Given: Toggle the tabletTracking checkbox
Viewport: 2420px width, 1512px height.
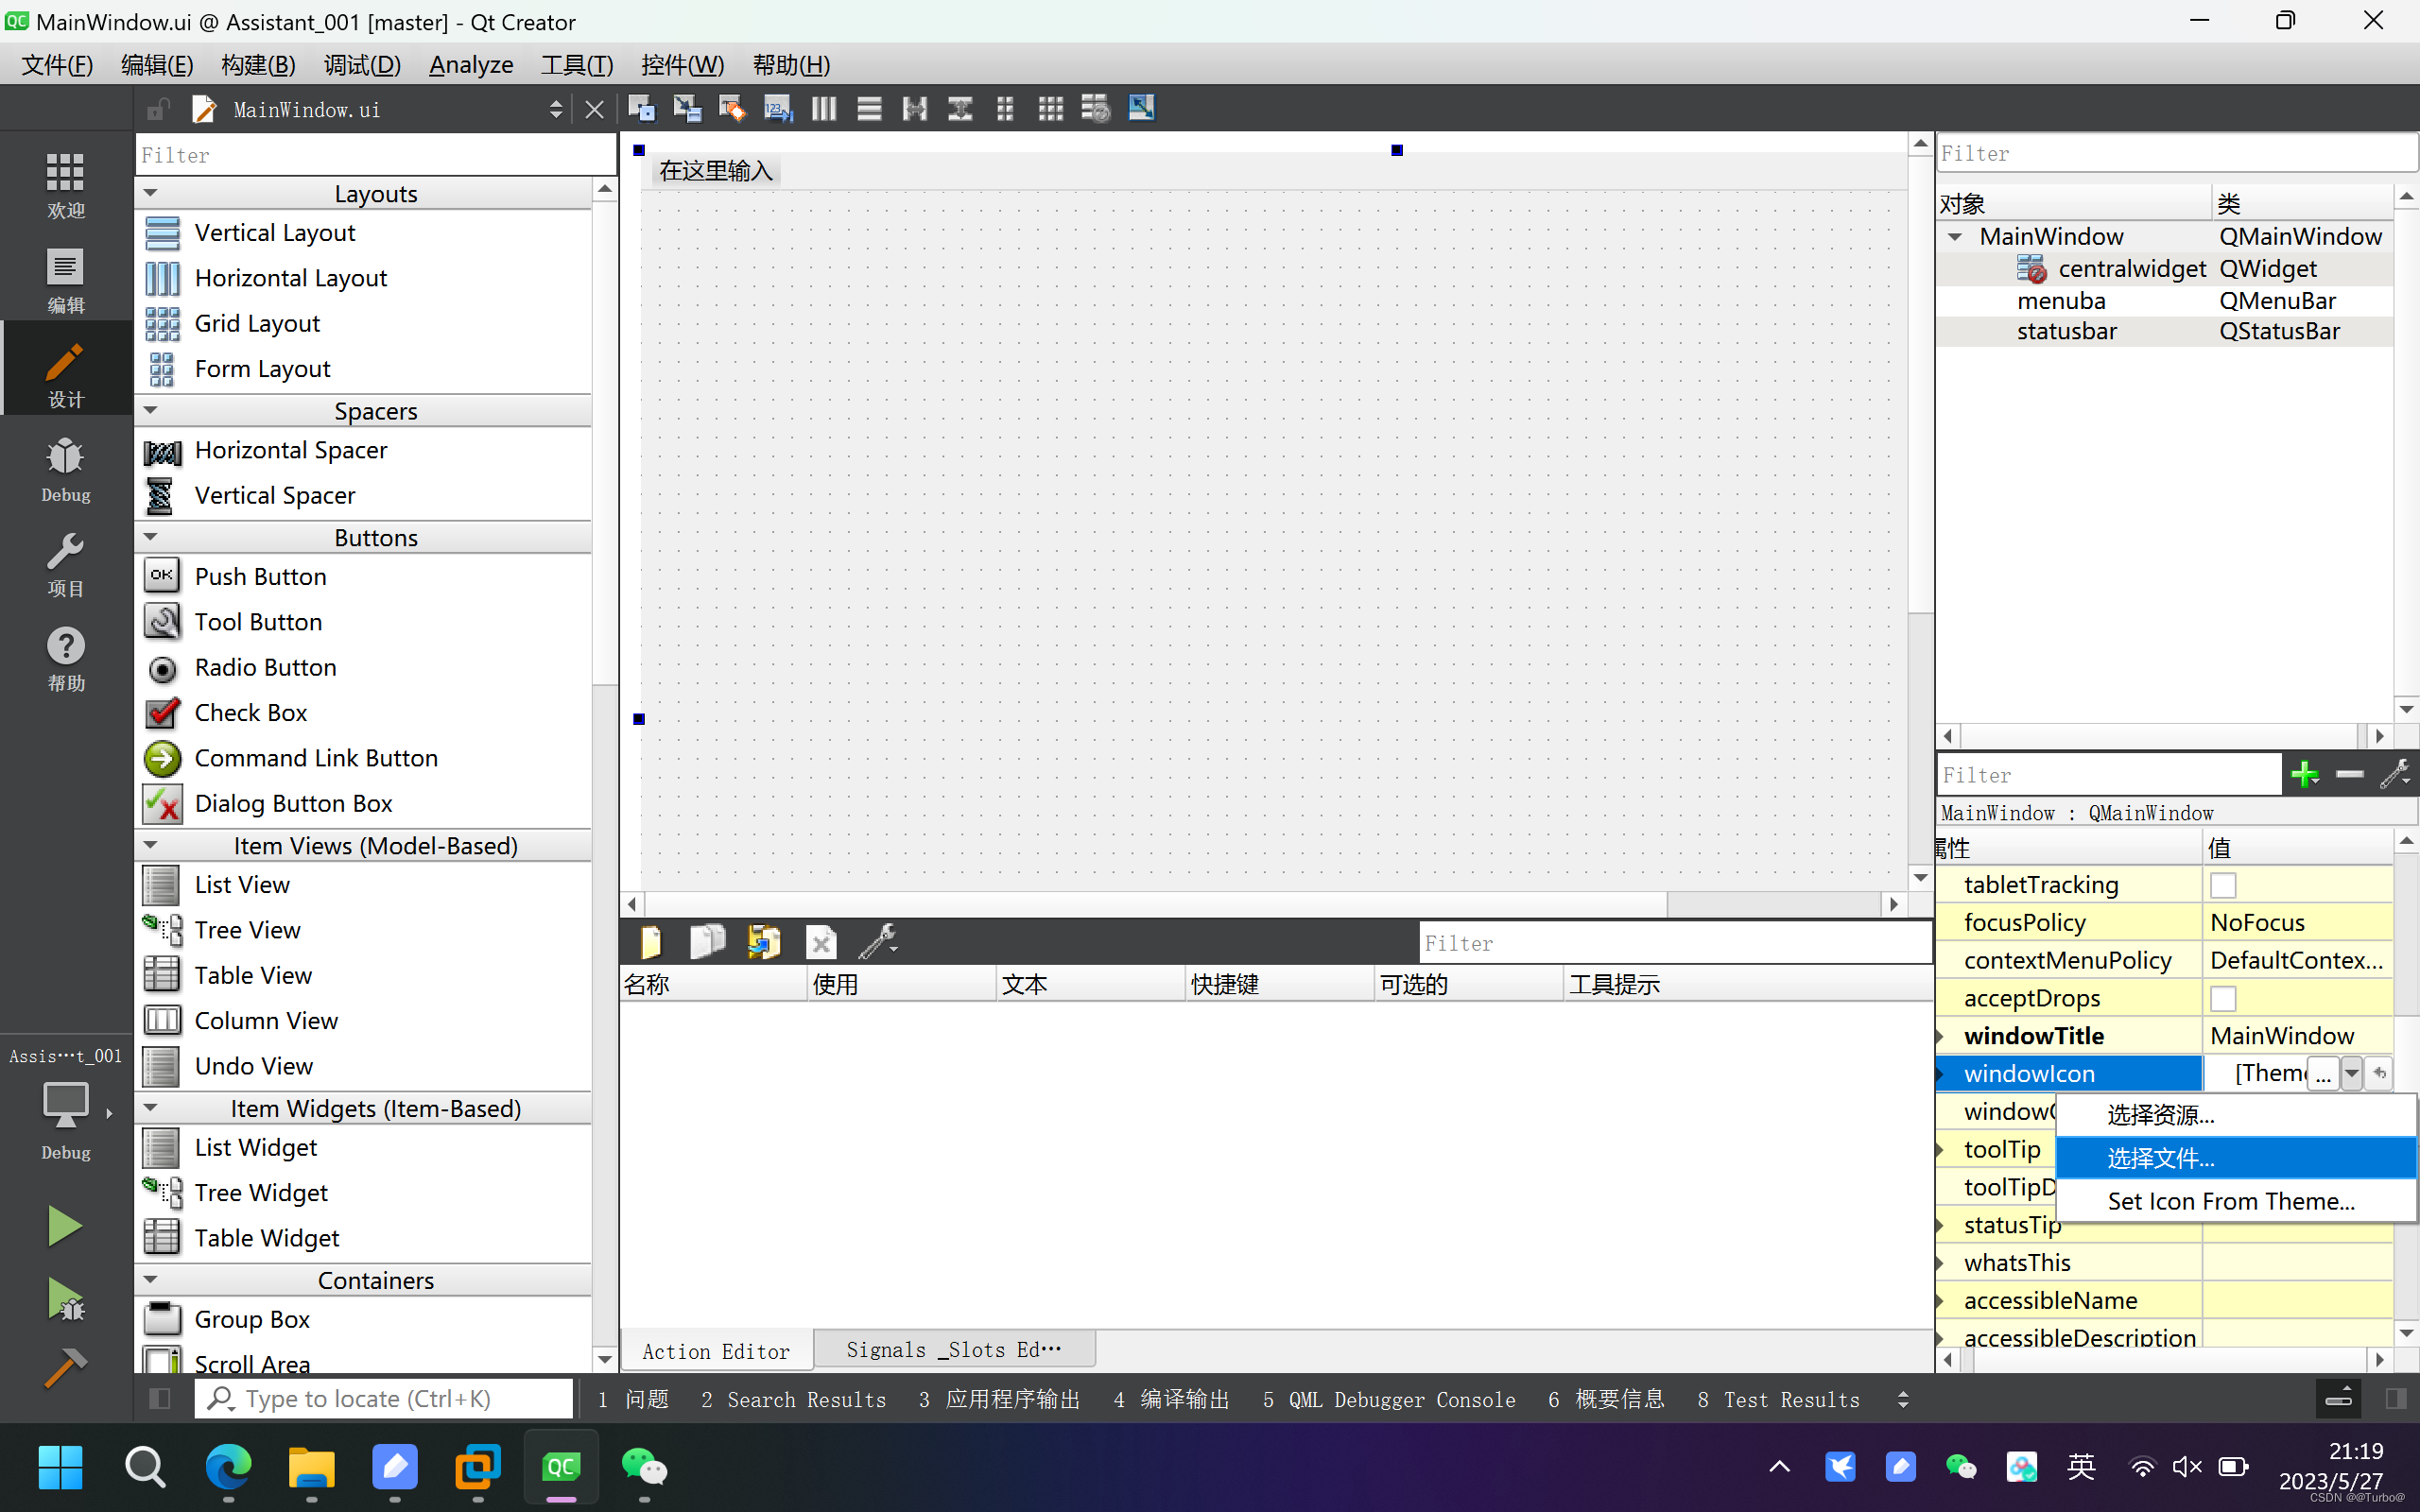Looking at the screenshot, I should [x=2222, y=885].
